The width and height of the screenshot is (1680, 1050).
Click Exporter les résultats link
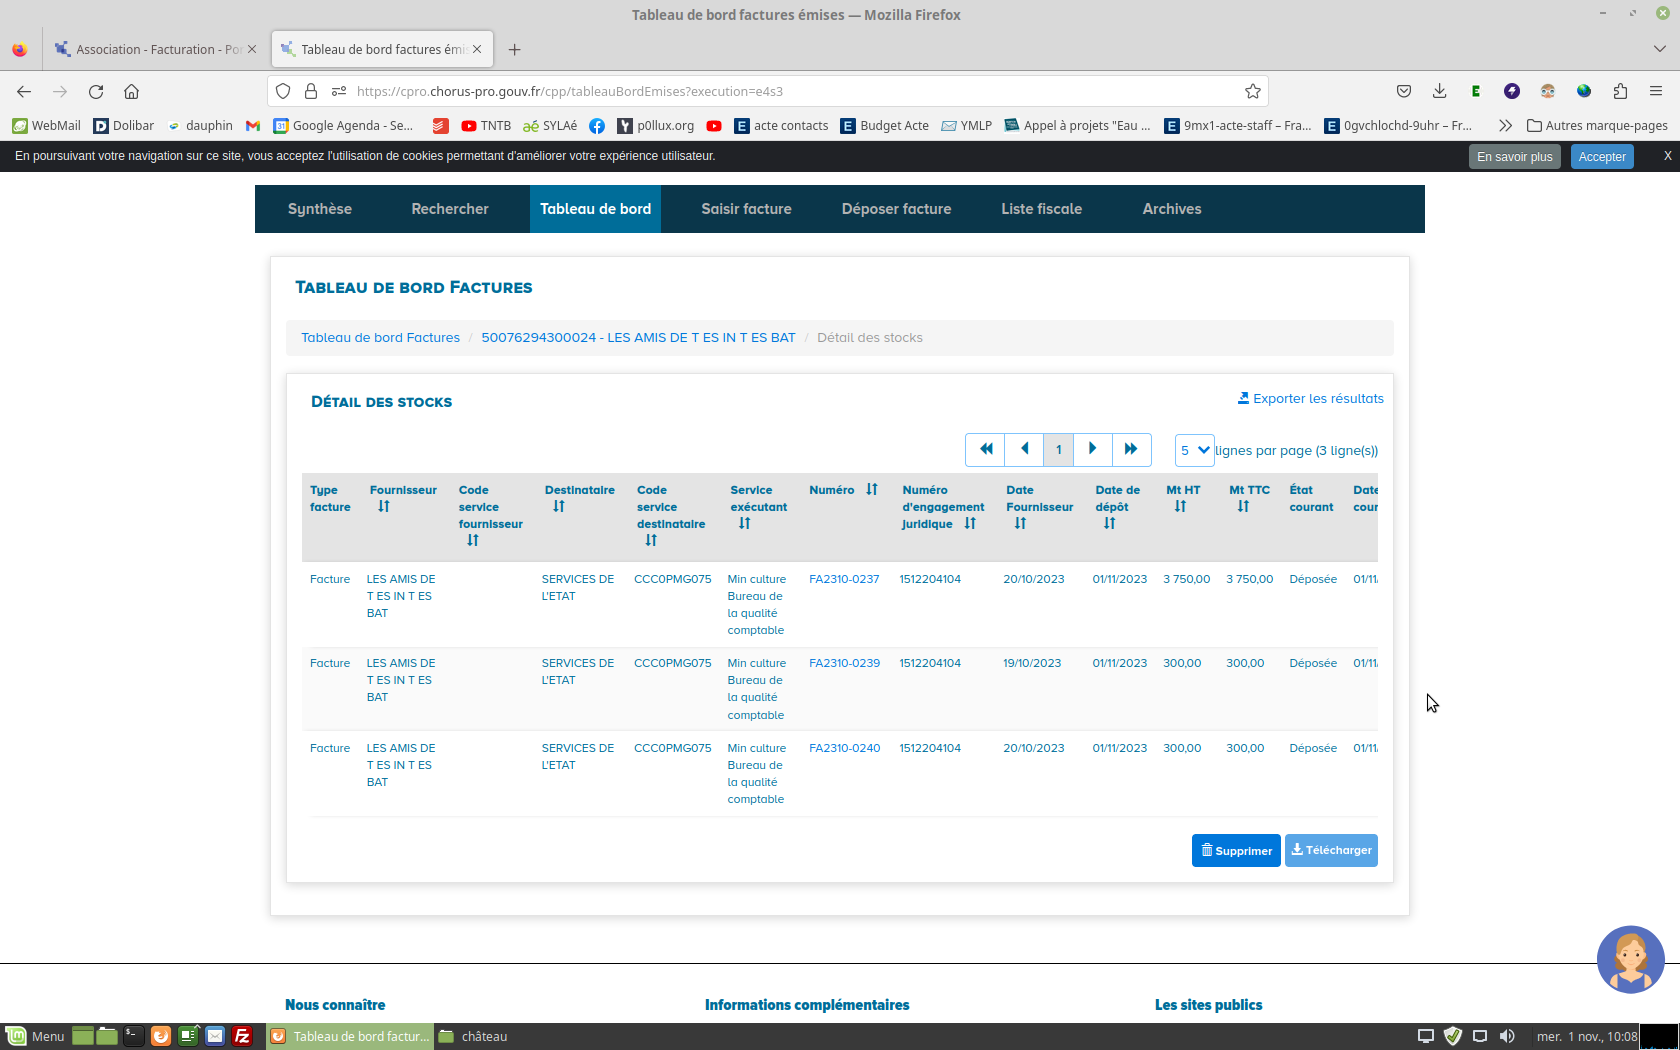[1311, 398]
